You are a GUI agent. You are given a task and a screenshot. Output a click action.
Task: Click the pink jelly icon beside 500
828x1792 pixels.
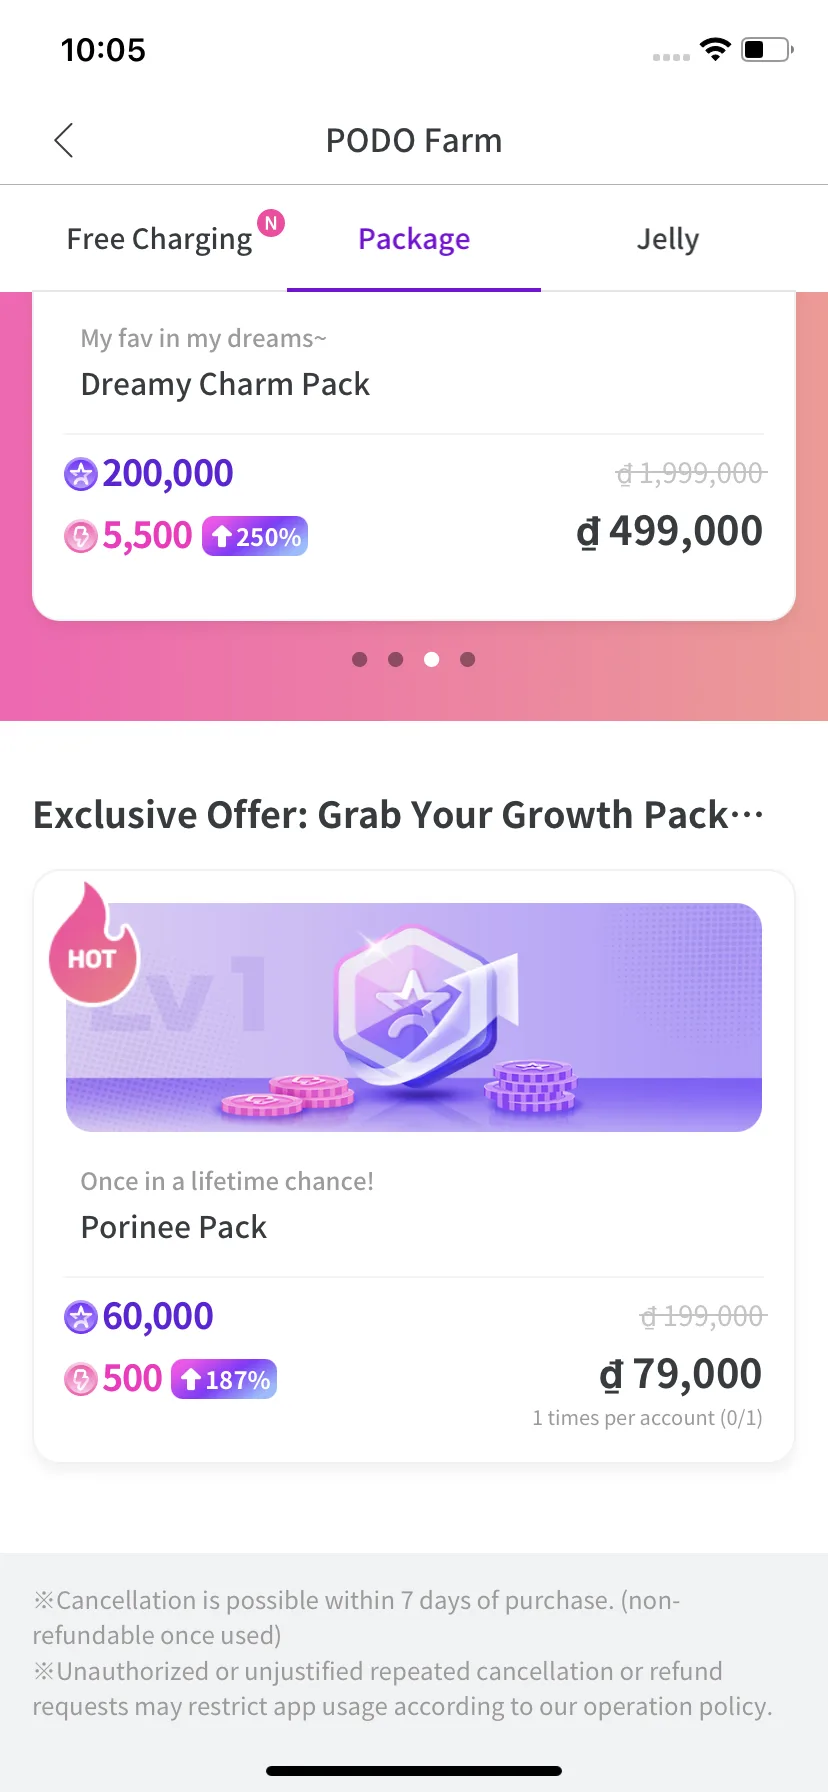pyautogui.click(x=81, y=1379)
